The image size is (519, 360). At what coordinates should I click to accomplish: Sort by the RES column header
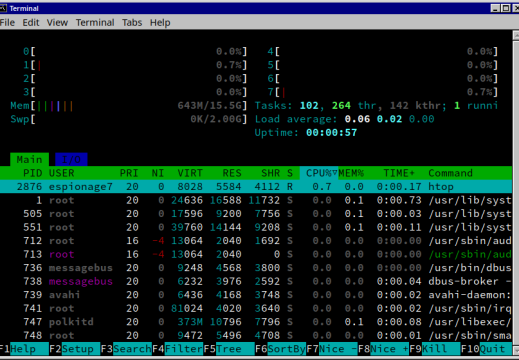click(x=232, y=173)
